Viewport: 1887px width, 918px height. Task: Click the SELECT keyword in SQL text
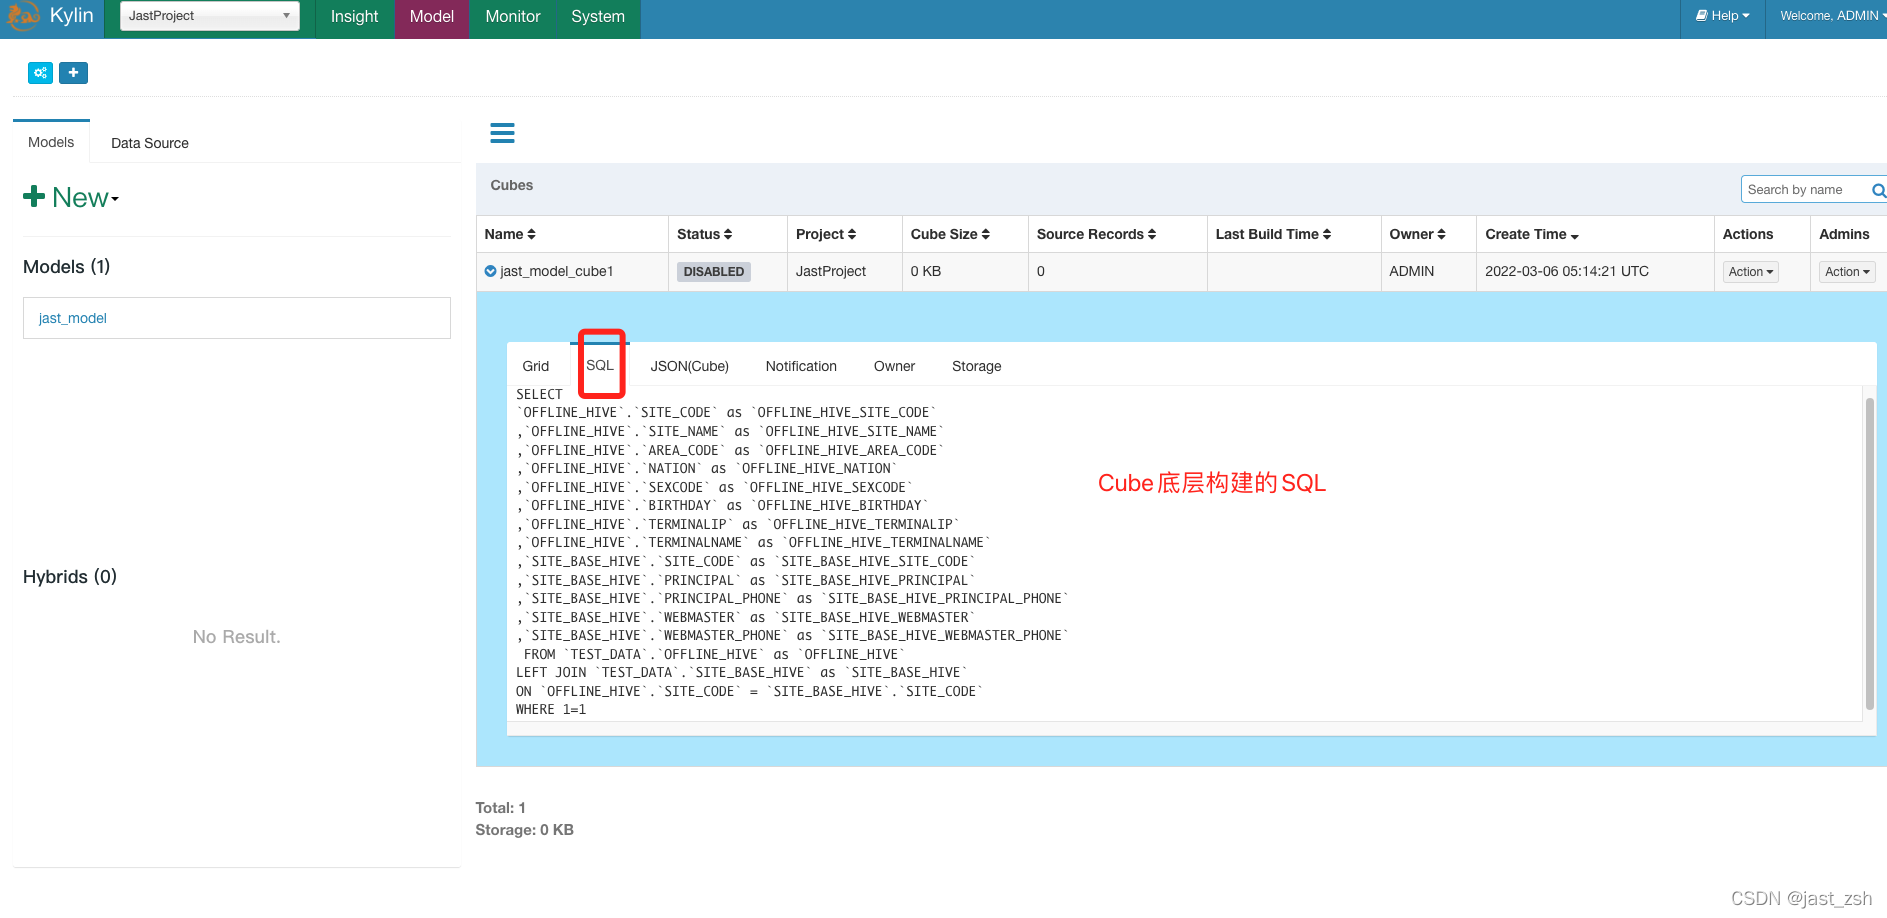[x=539, y=394]
